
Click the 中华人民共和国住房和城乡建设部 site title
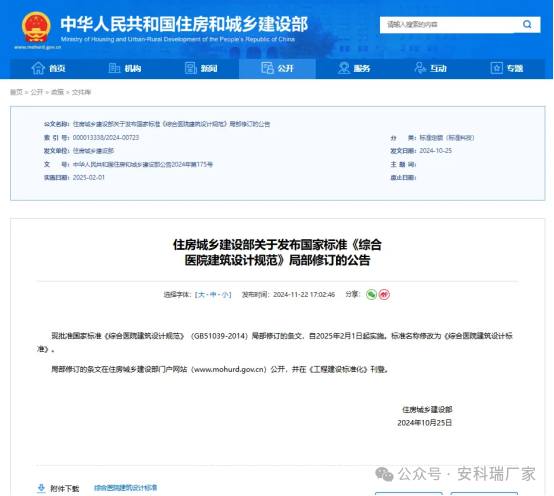coord(184,24)
